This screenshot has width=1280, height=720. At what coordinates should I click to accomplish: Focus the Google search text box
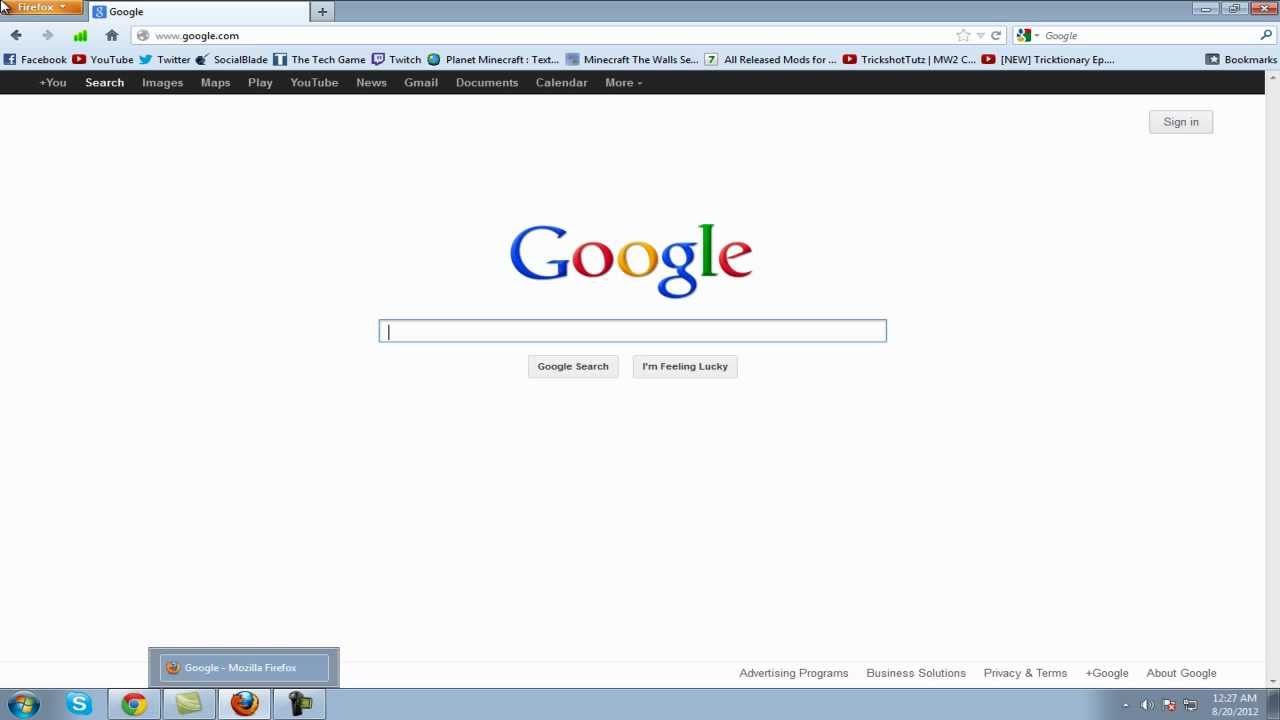632,331
